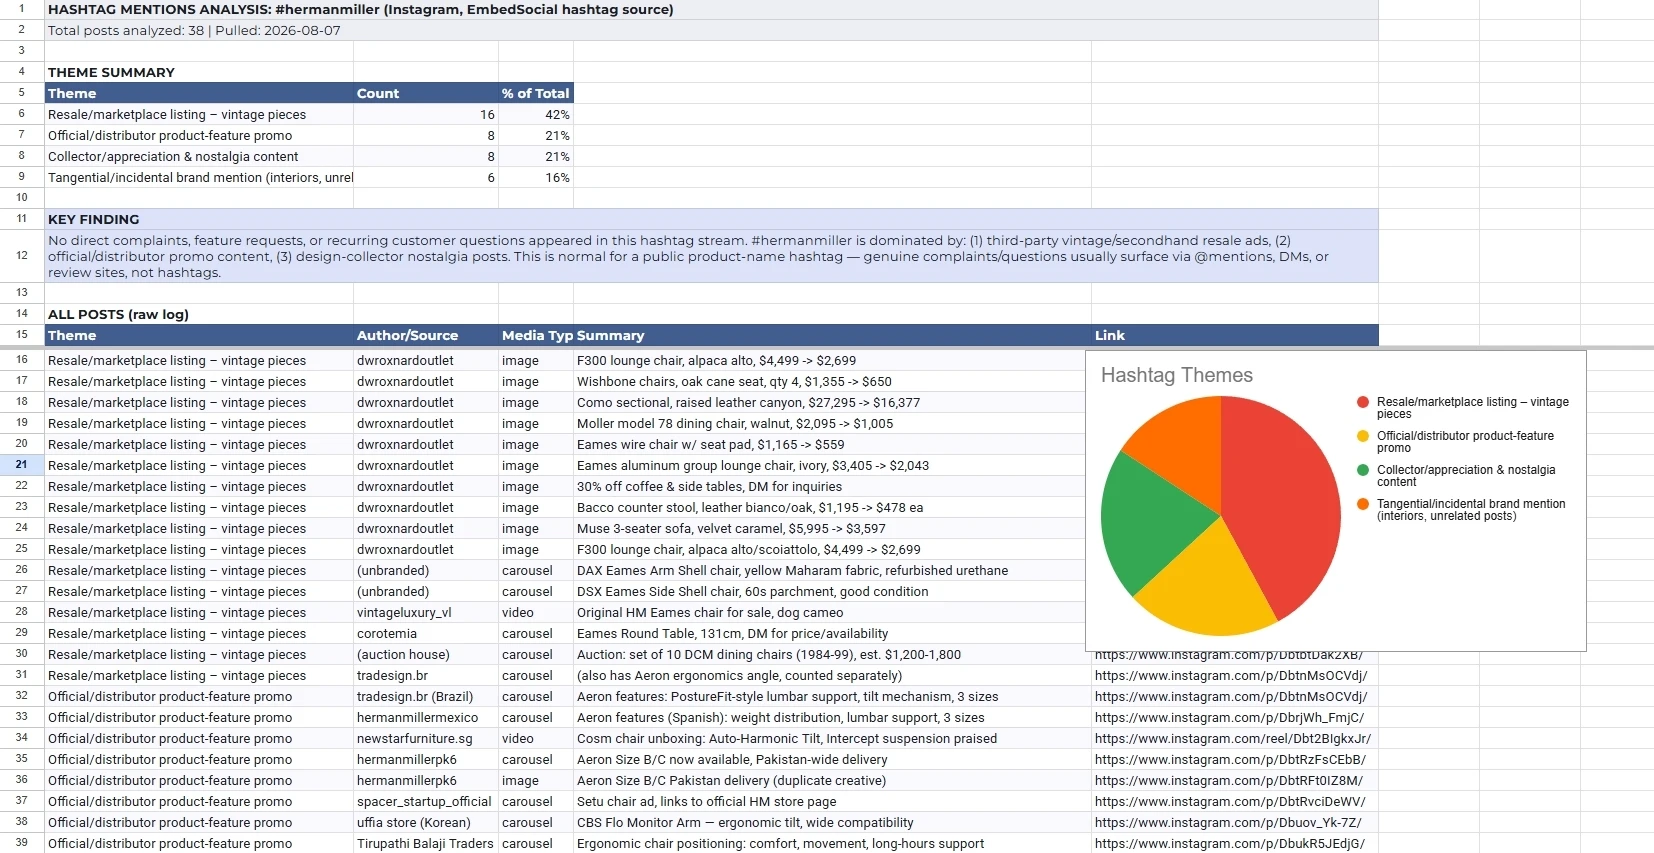
Task: Open the Instagram link Dbuov_Yk-7Z/
Action: click(x=1228, y=822)
